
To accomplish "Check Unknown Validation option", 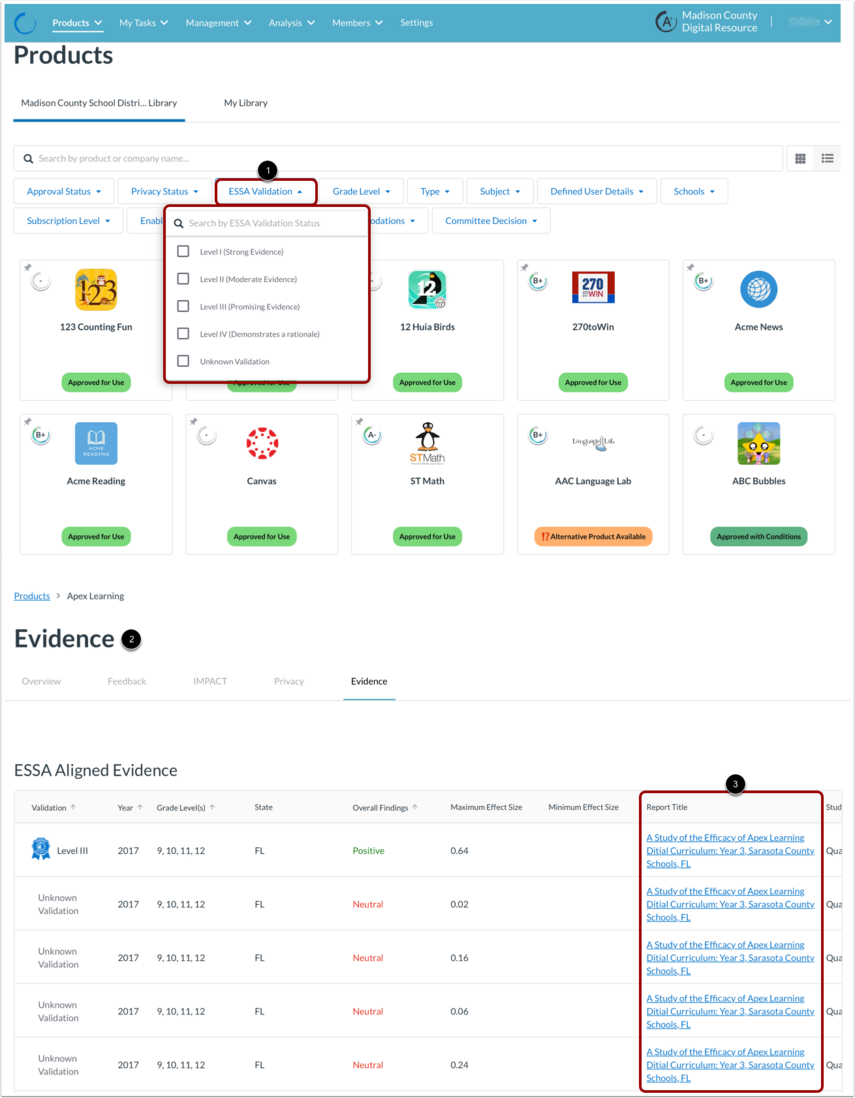I will point(183,361).
